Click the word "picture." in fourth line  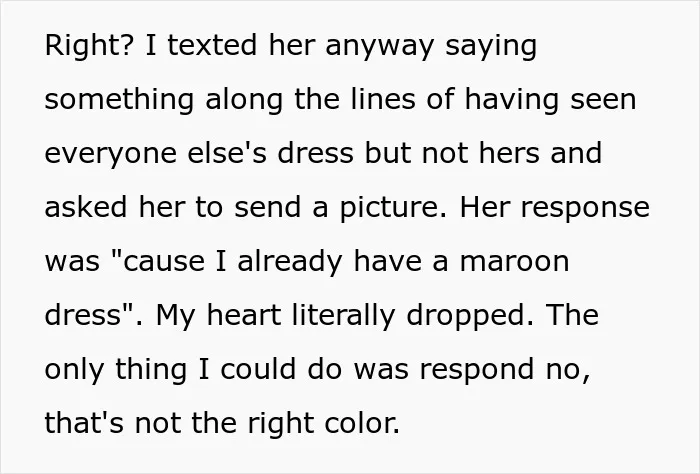click(393, 208)
